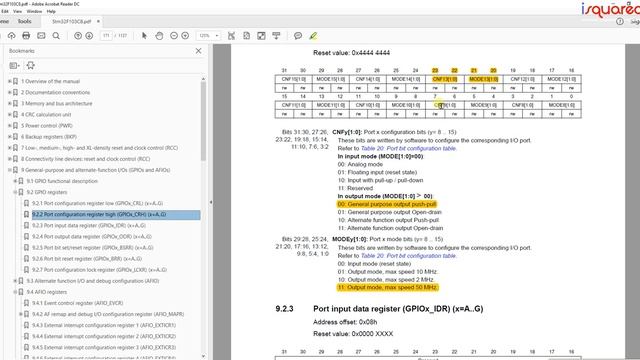
Task: Click the current page number field
Action: [x=106, y=36]
